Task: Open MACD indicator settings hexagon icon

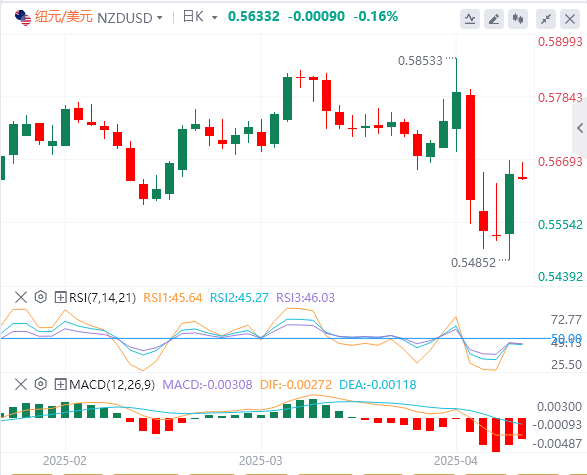Action: pyautogui.click(x=40, y=384)
